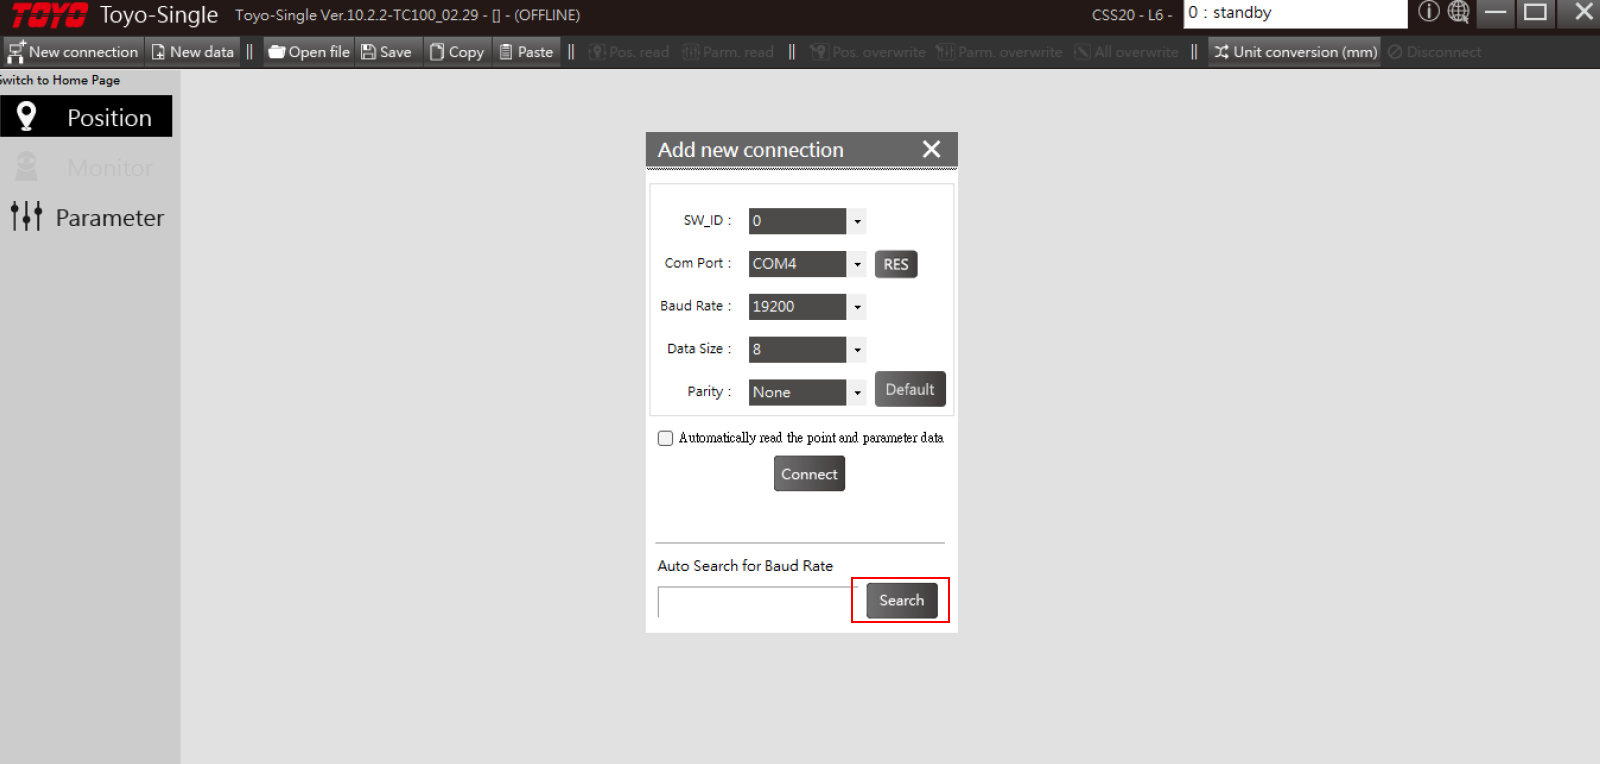Click the CSS20 - L6 model label
Image resolution: width=1600 pixels, height=764 pixels.
pos(1132,15)
